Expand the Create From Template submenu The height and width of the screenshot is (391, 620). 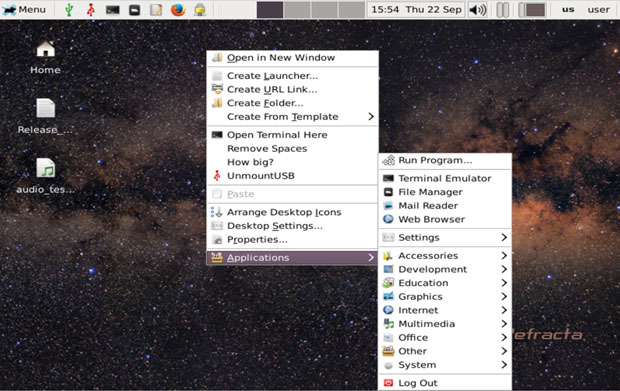pos(293,117)
